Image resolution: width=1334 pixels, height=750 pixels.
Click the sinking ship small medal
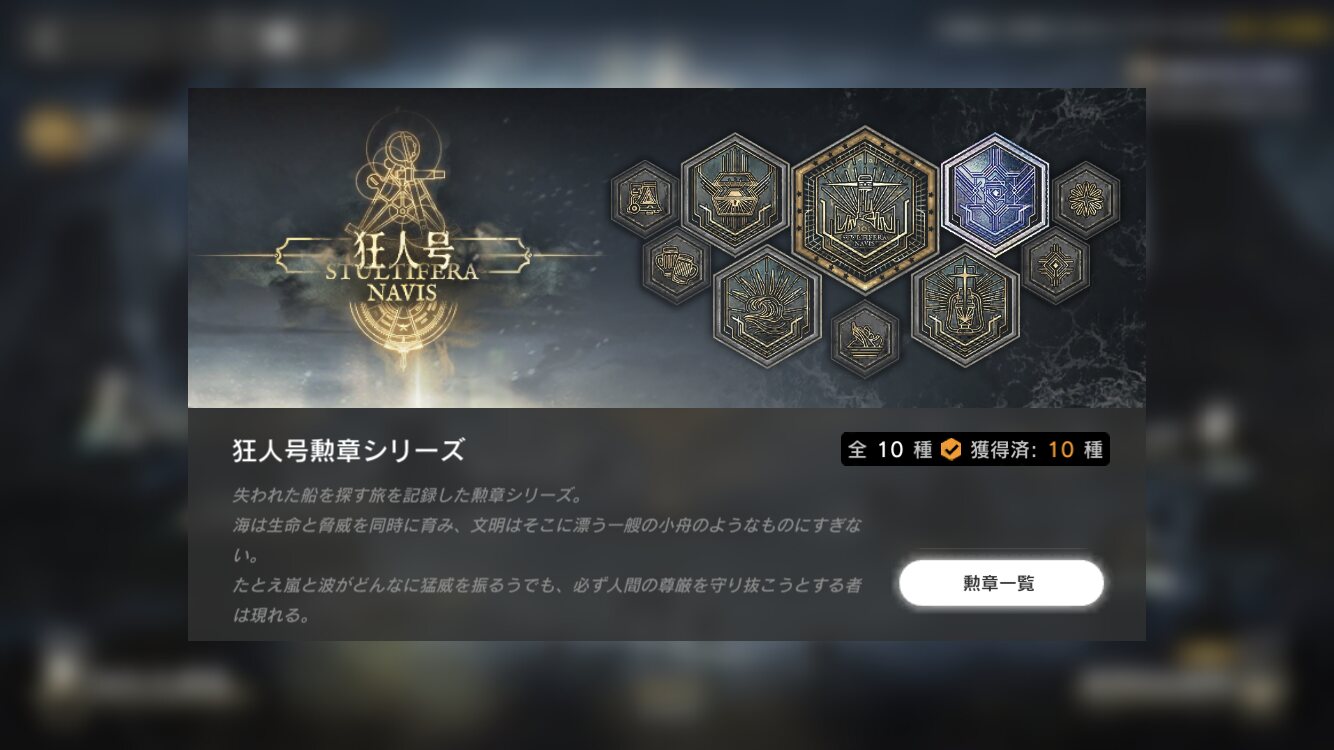865,339
